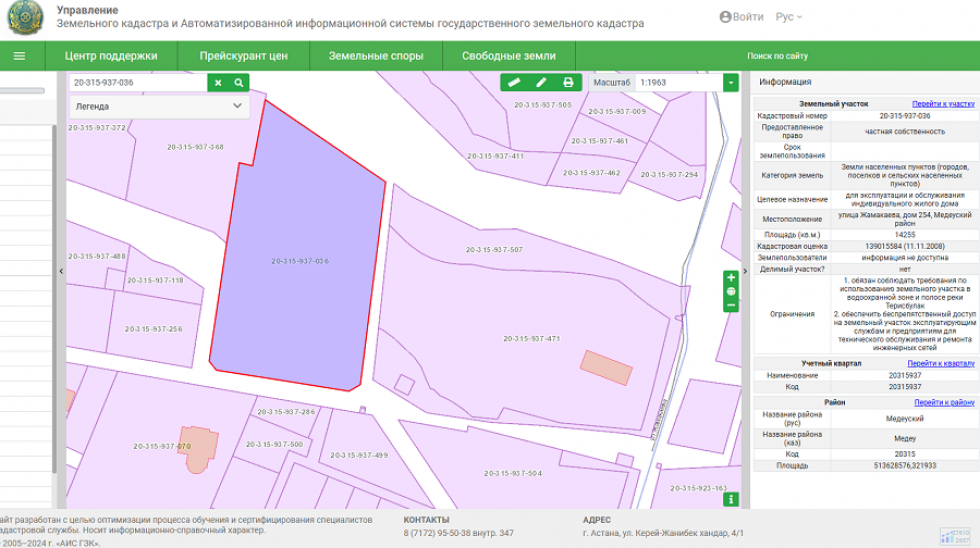Click the globe full-extent map button
980x548 pixels.
[x=731, y=292]
